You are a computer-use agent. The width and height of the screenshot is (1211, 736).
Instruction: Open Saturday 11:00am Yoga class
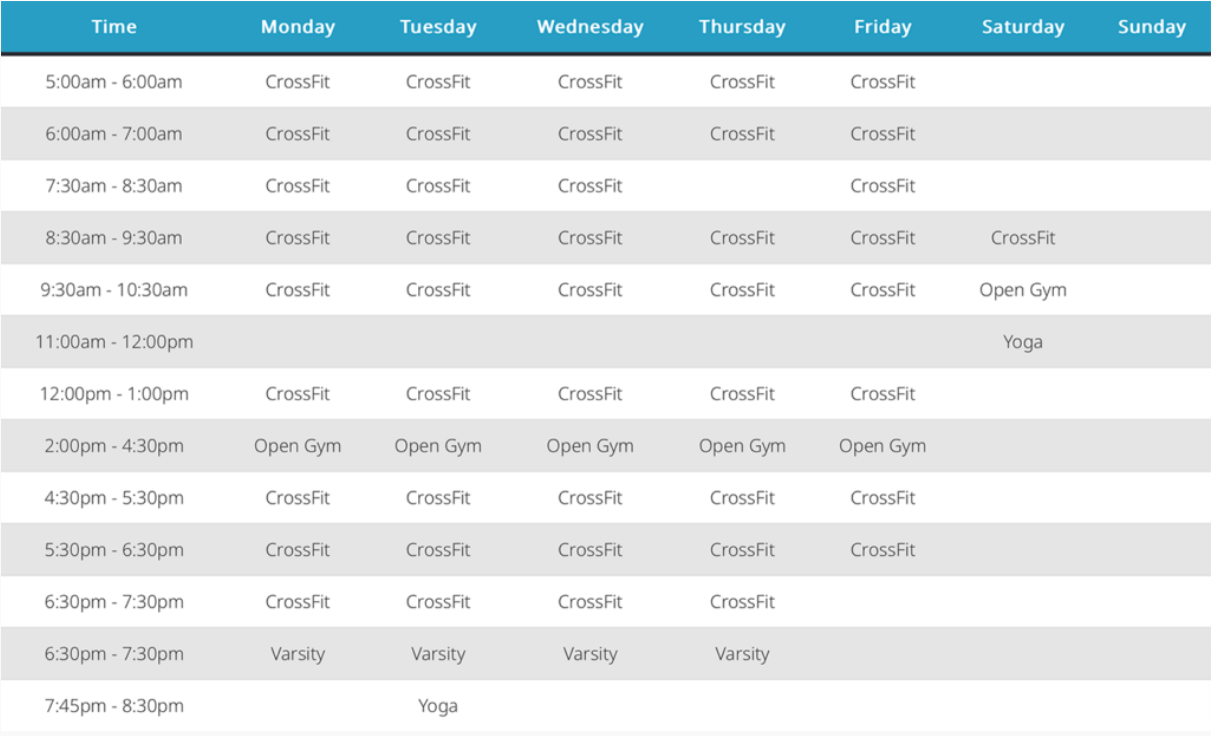click(1023, 342)
